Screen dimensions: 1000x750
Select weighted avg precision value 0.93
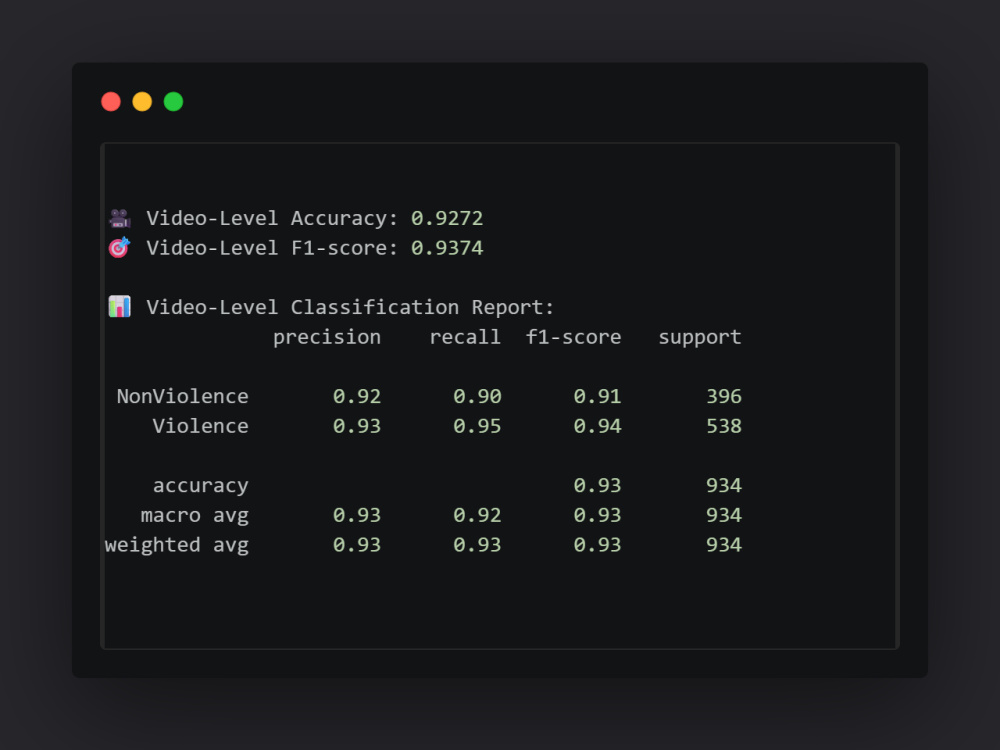(x=357, y=545)
